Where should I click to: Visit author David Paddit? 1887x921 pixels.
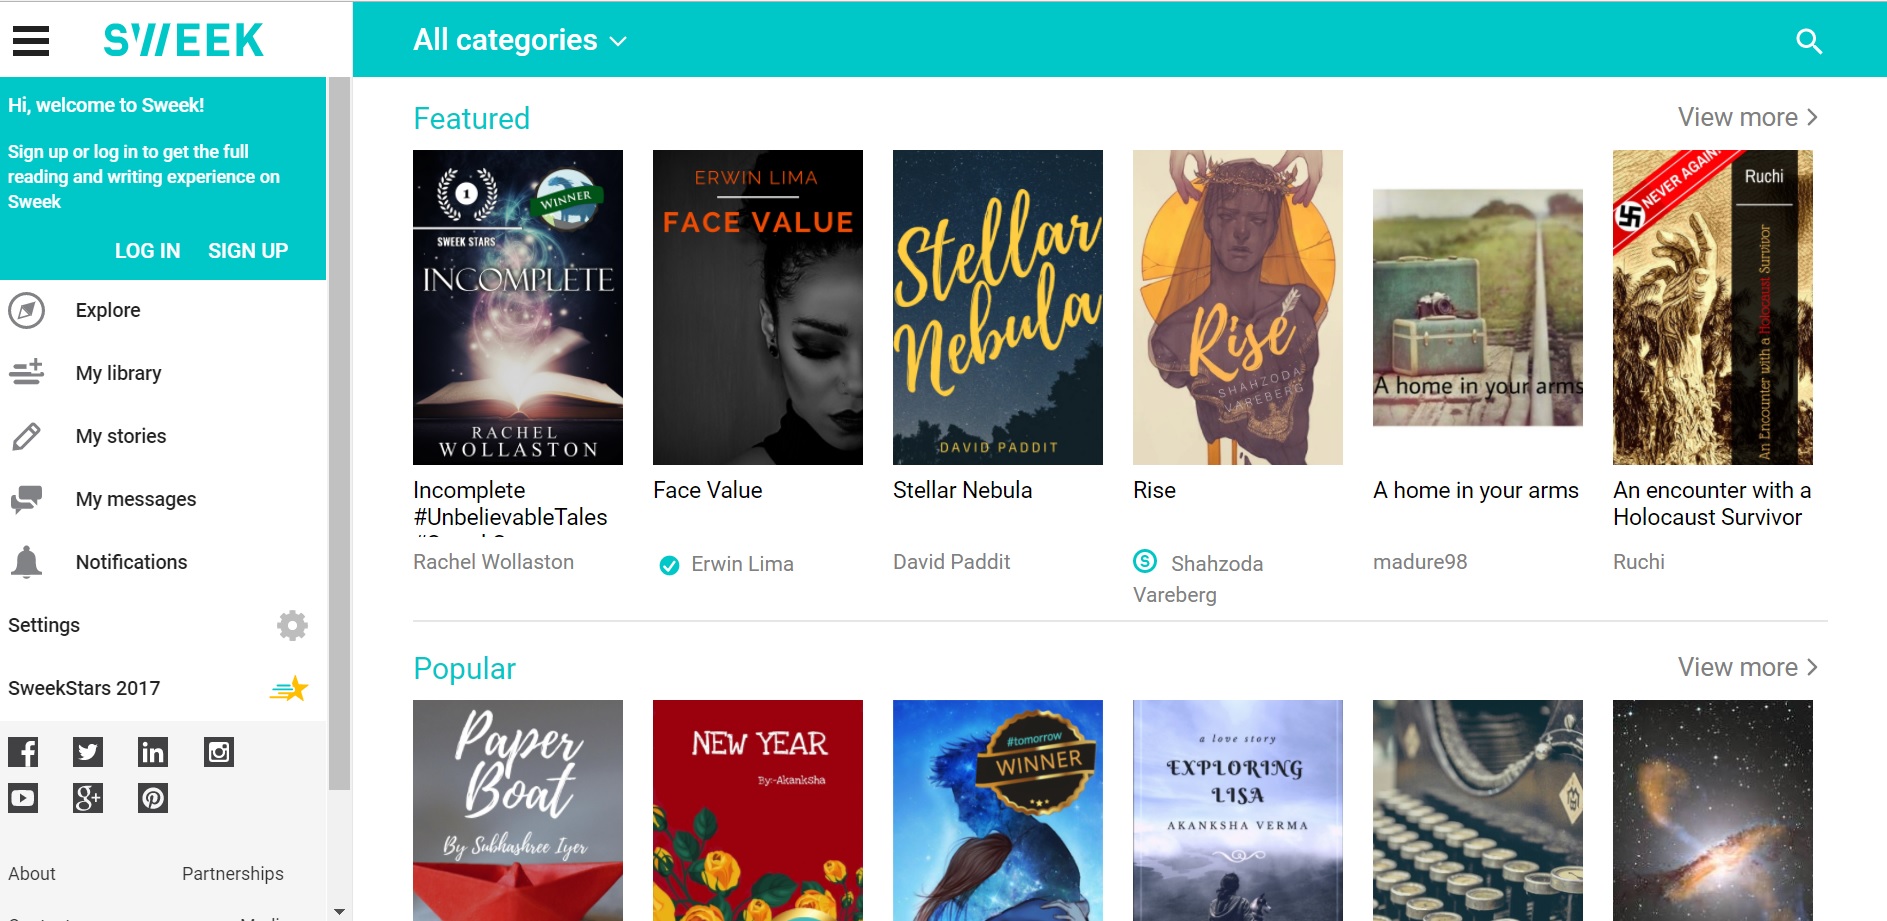pos(952,562)
